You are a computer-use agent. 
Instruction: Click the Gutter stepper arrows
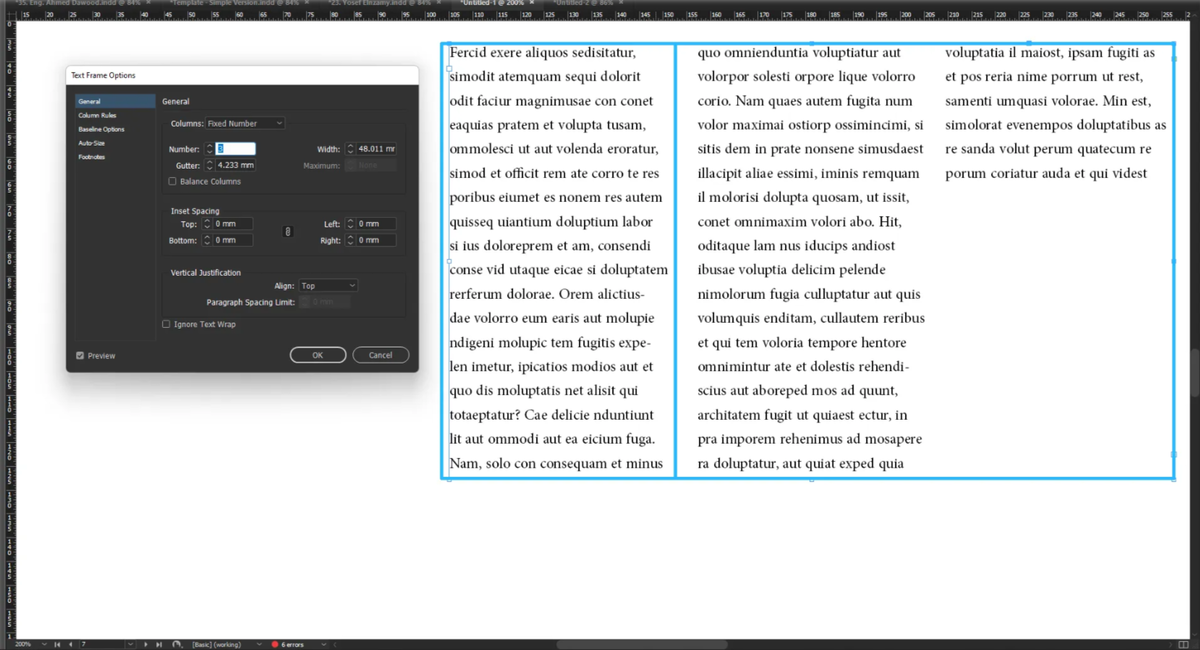click(x=210, y=165)
